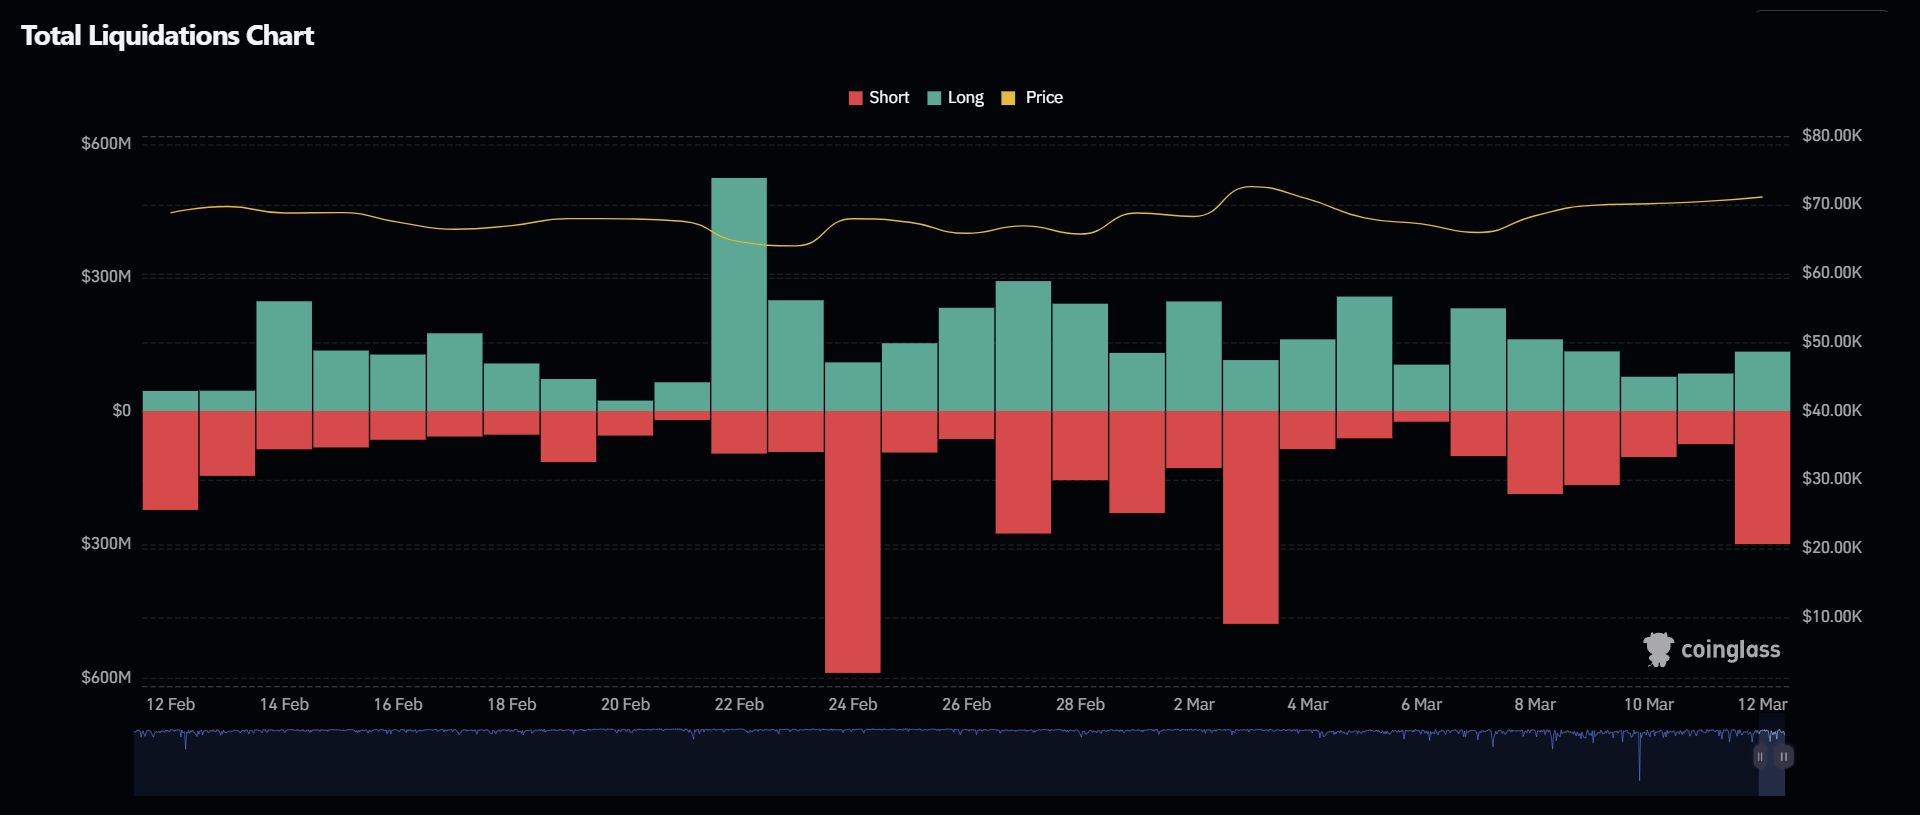The height and width of the screenshot is (815, 1920).
Task: Click the '20 Feb' x-axis label
Action: [625, 704]
